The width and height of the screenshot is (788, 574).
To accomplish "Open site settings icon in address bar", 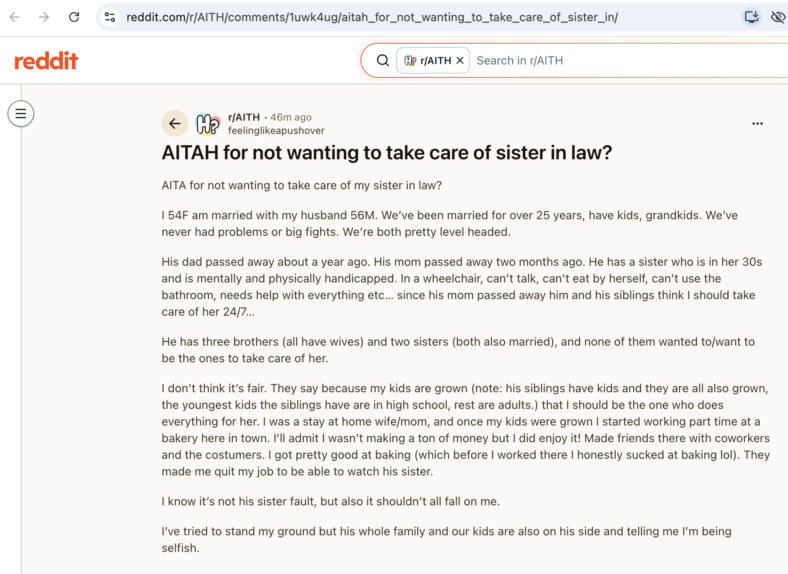I will tap(110, 17).
